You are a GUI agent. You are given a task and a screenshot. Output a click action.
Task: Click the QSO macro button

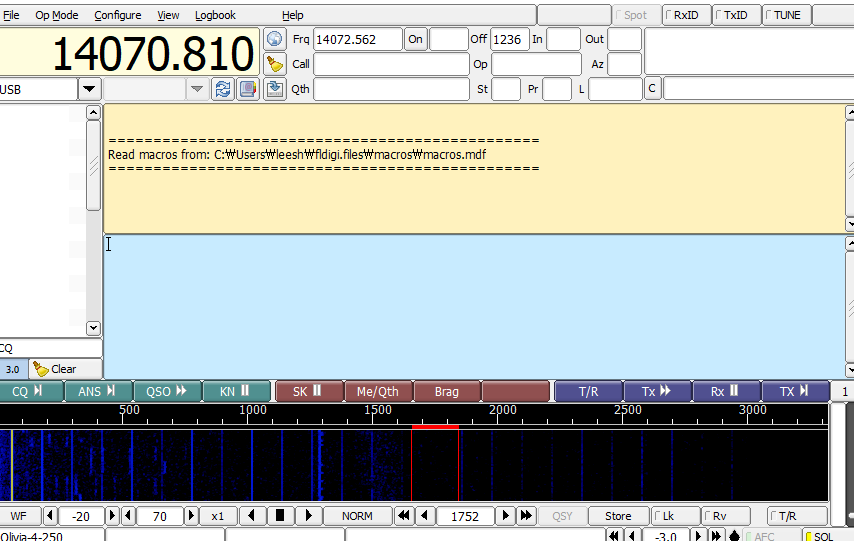click(x=168, y=391)
